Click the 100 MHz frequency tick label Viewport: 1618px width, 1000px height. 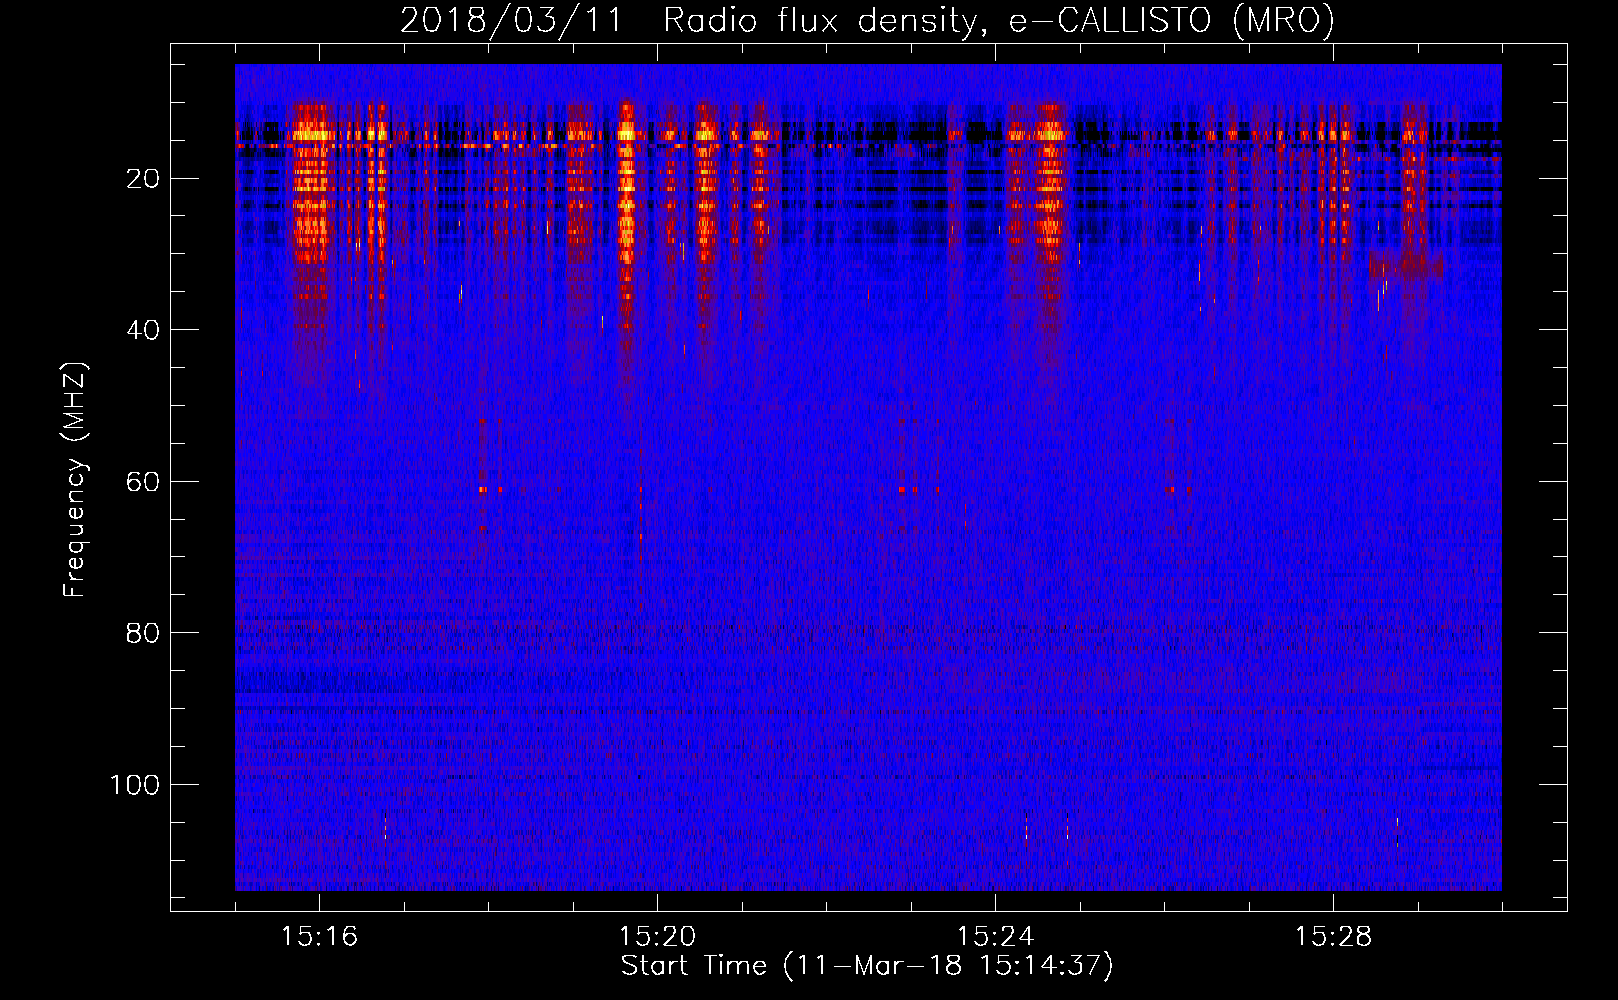[135, 785]
